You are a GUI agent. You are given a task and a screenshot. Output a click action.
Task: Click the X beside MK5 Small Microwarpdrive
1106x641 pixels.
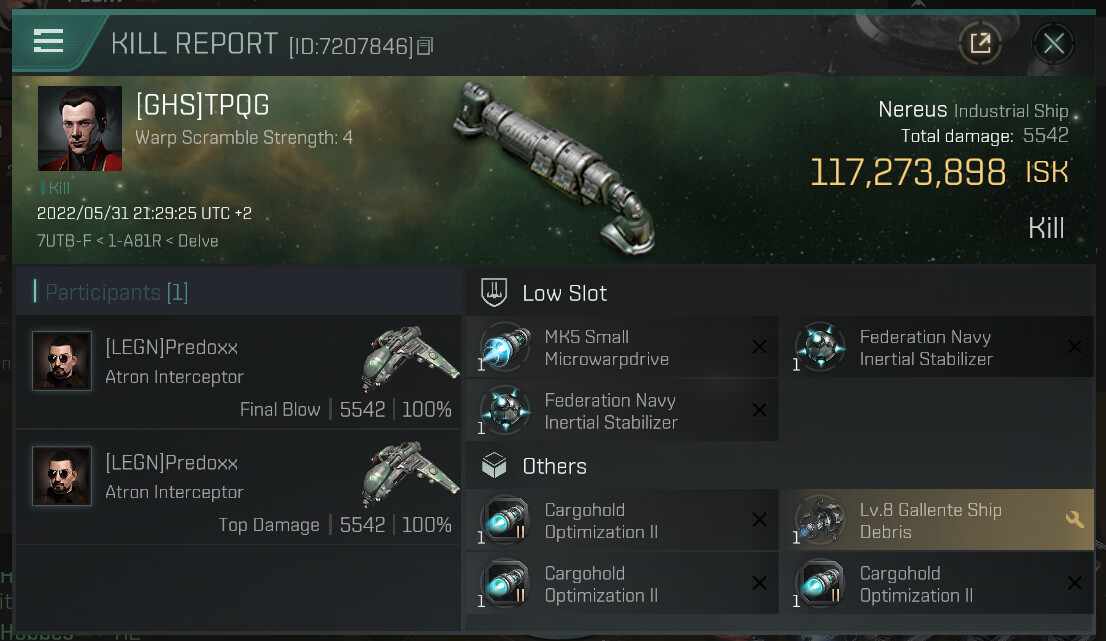point(759,347)
